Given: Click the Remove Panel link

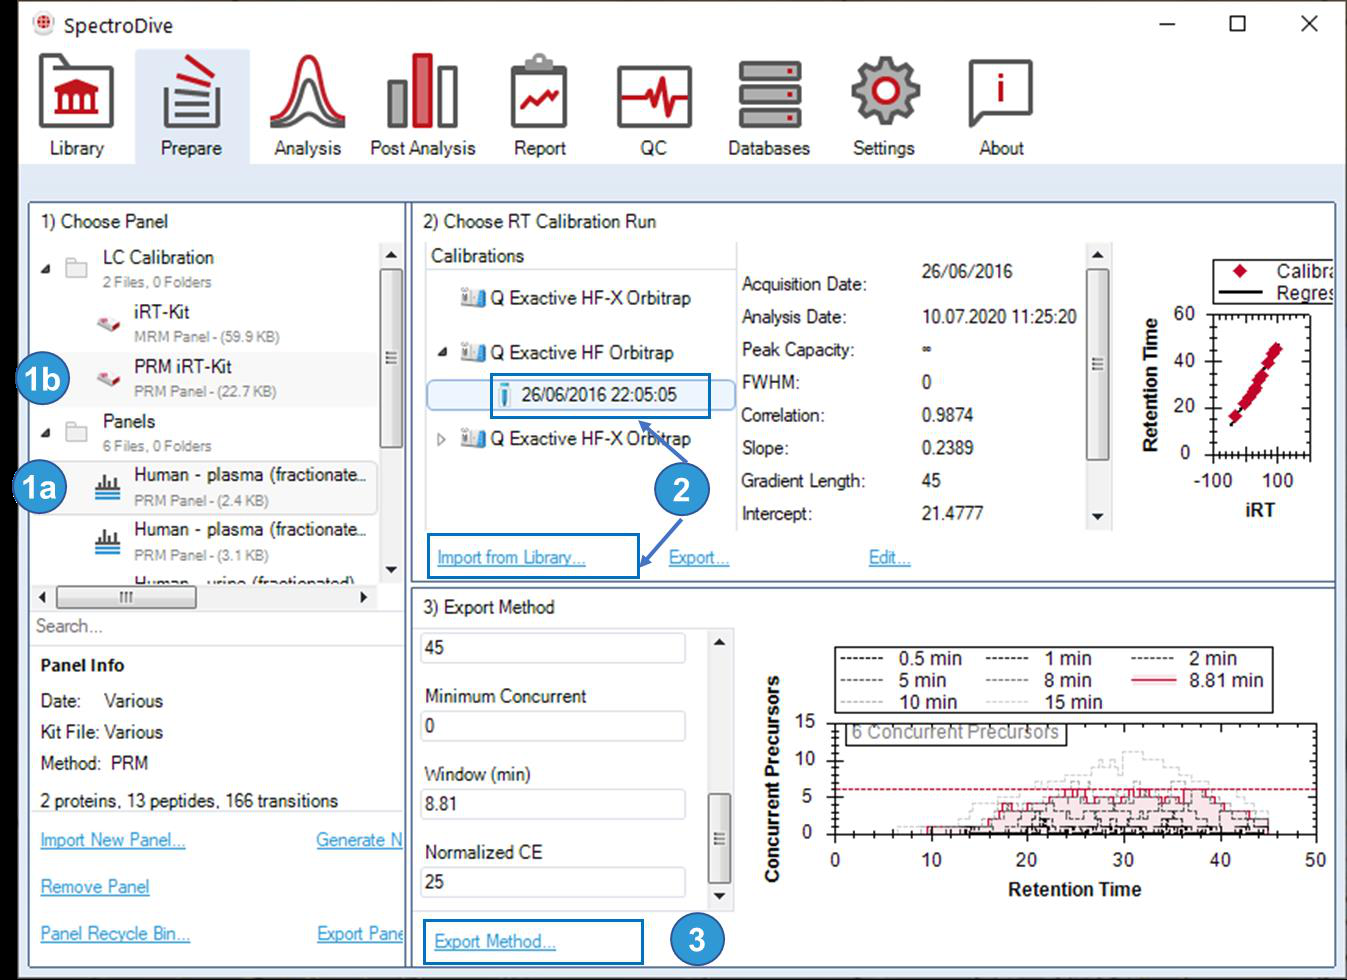Looking at the screenshot, I should (95, 887).
